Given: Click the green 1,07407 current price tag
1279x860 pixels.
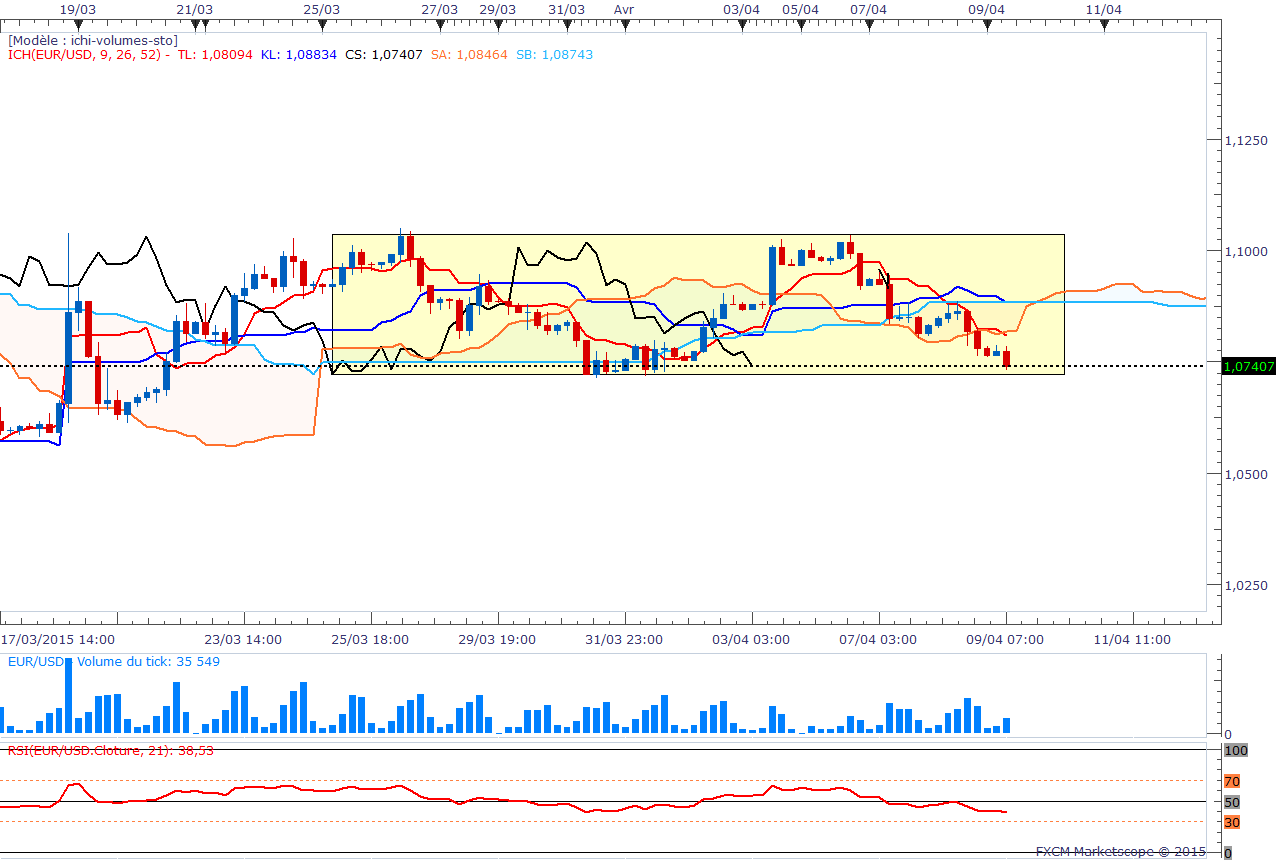Looking at the screenshot, I should pyautogui.click(x=1248, y=367).
